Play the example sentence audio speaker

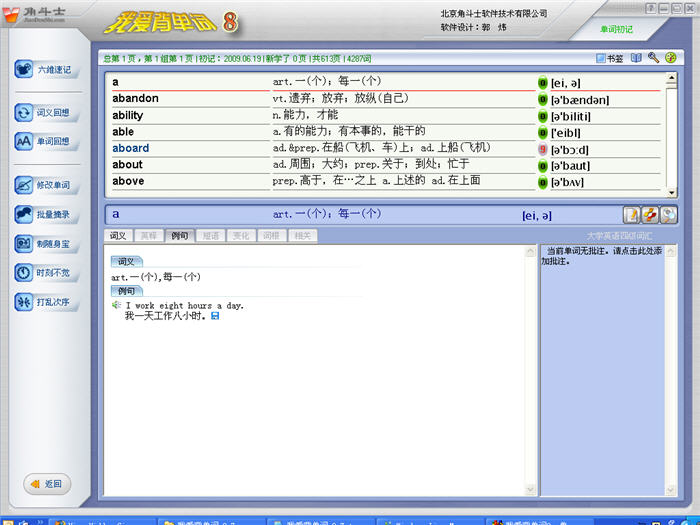[x=117, y=305]
